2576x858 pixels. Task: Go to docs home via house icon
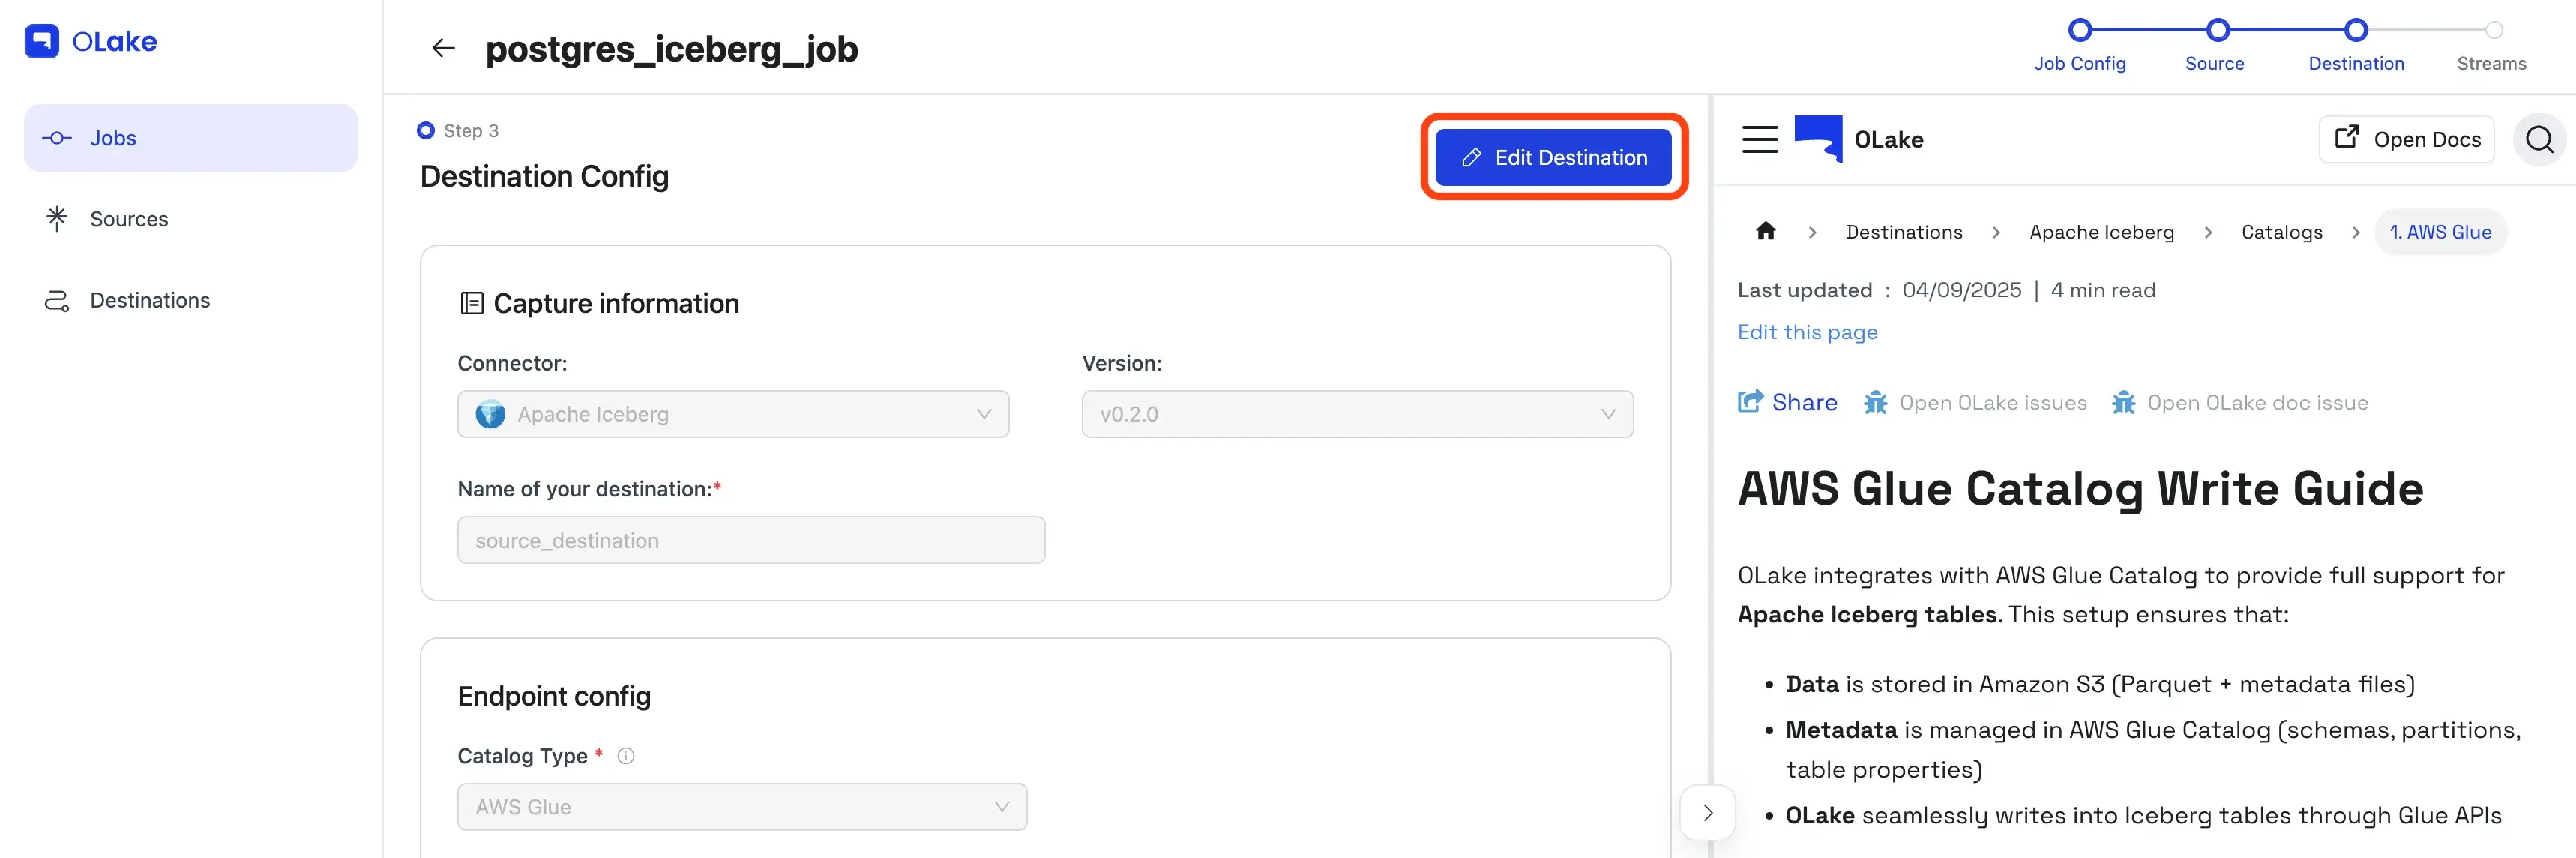click(1765, 232)
